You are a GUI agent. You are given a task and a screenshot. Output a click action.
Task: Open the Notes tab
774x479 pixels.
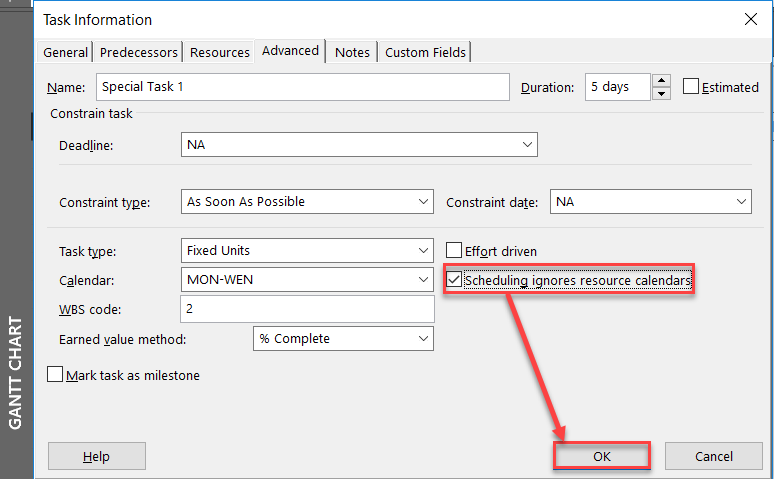tap(352, 52)
